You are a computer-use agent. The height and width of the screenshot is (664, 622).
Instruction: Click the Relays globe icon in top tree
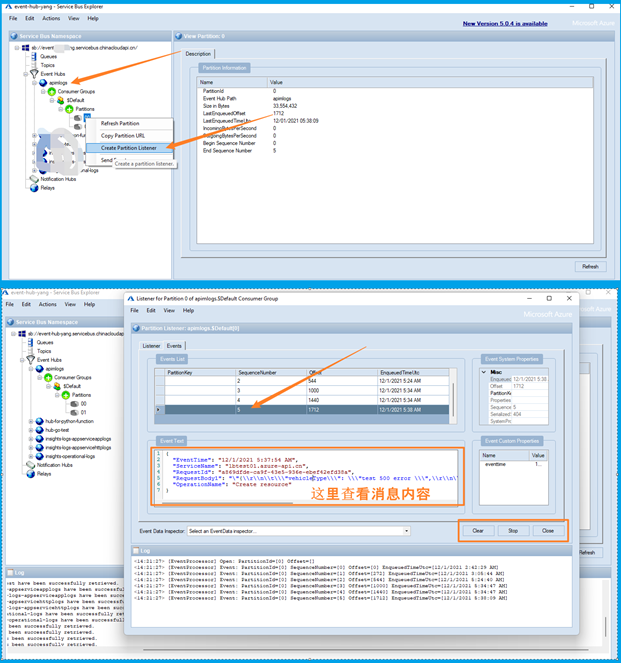(x=34, y=188)
